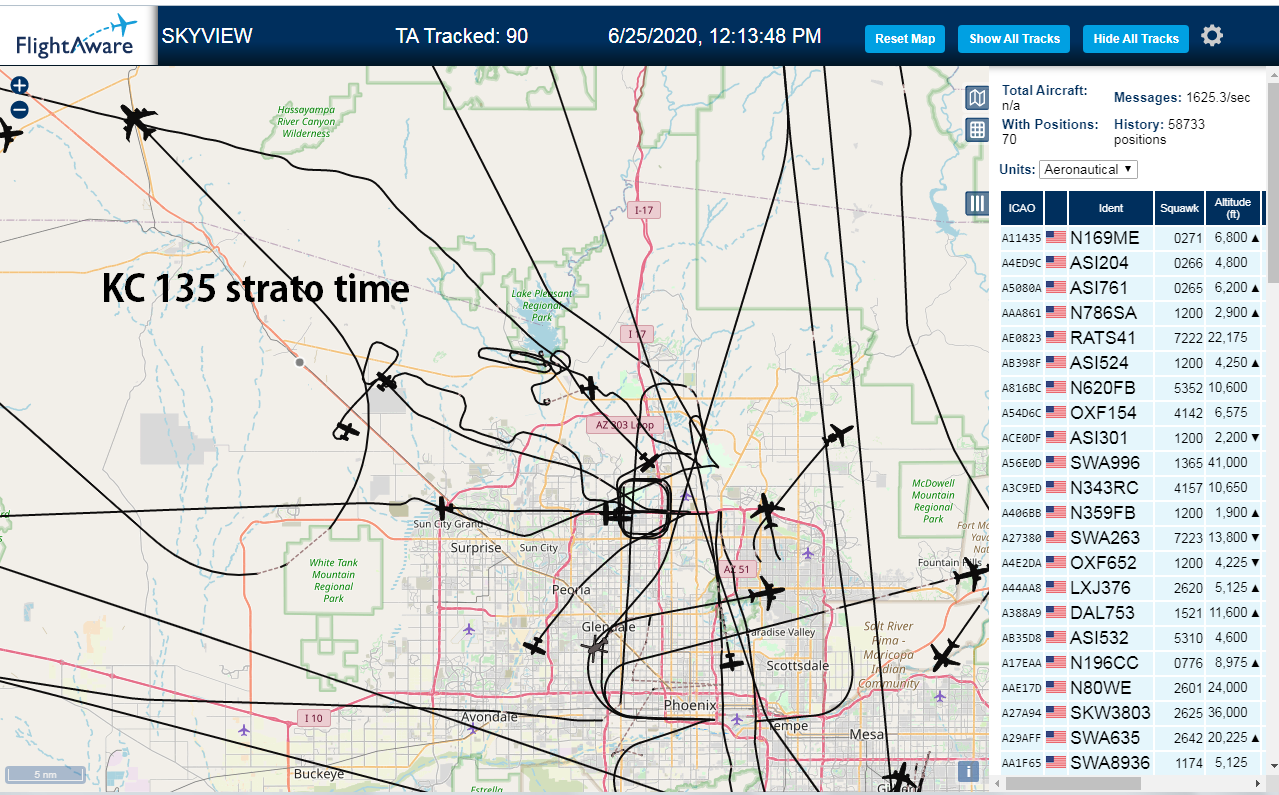
Task: Click altitude value 41,000 cell
Action: (x=1231, y=463)
